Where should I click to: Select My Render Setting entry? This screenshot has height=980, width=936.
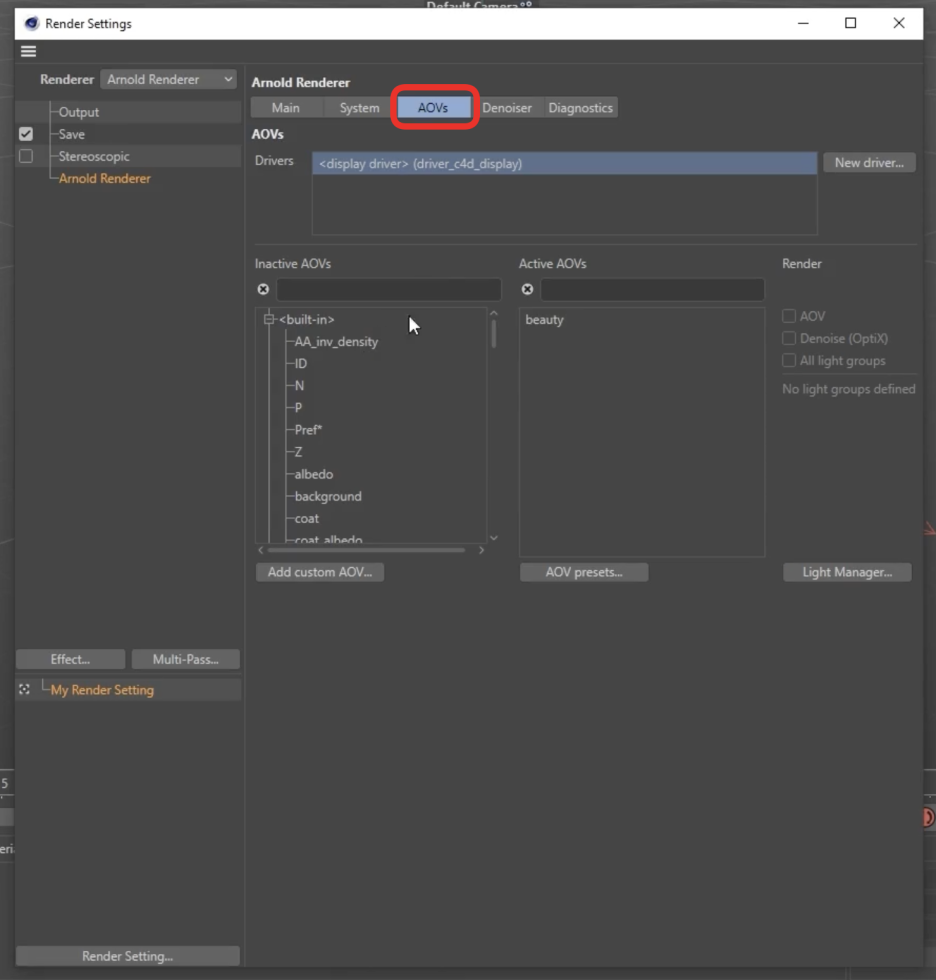(102, 690)
